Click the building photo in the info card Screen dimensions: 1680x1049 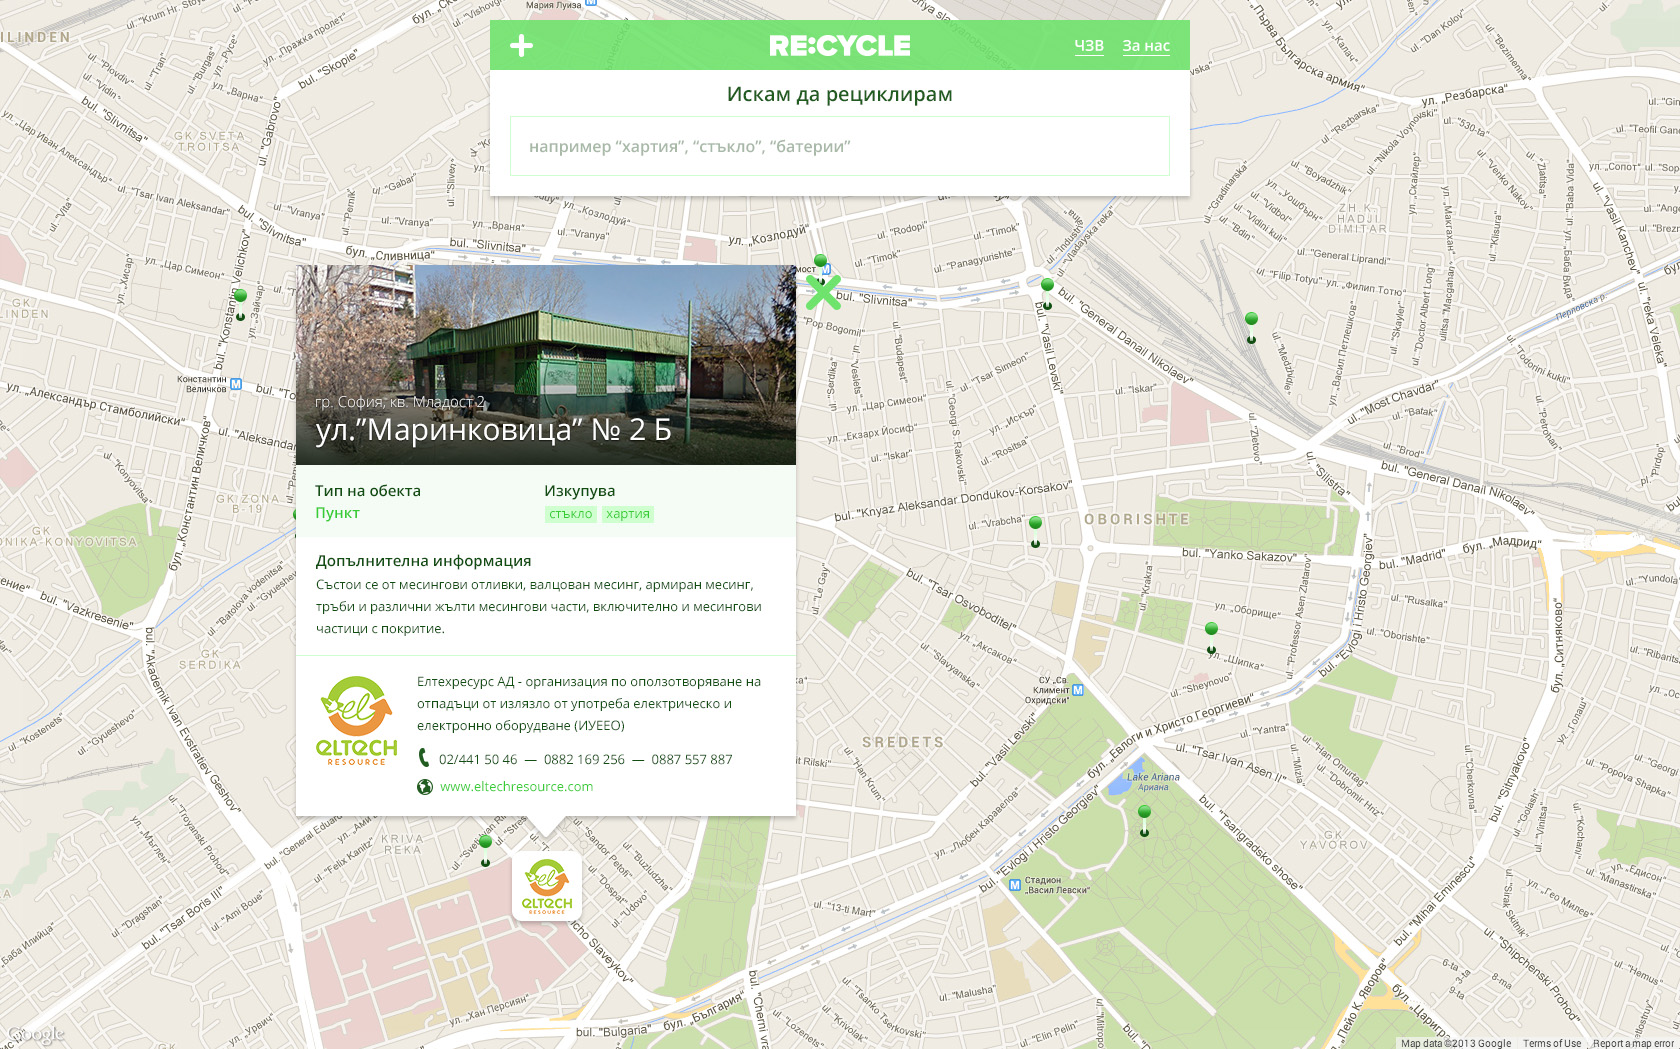[546, 364]
